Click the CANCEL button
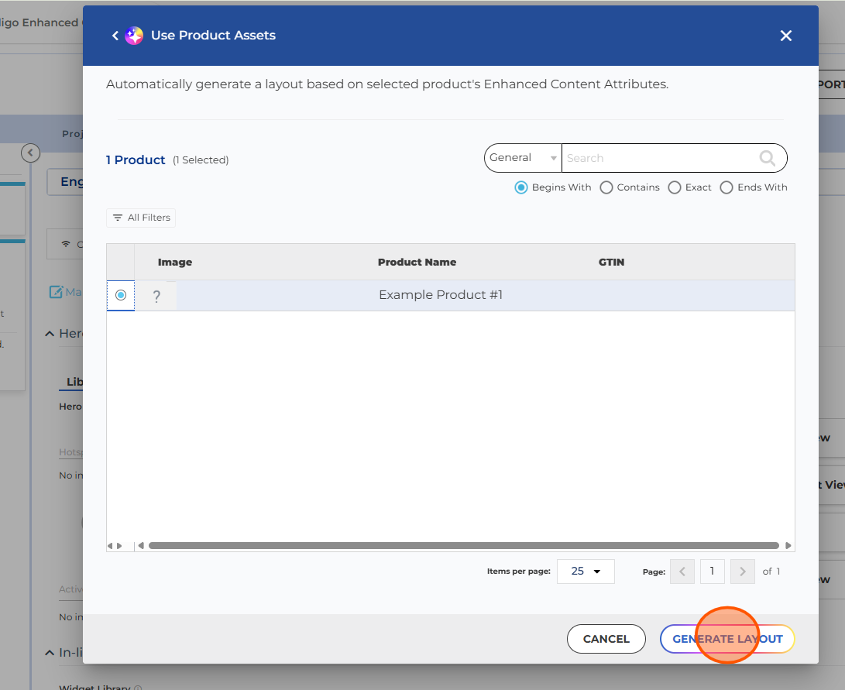 (606, 639)
